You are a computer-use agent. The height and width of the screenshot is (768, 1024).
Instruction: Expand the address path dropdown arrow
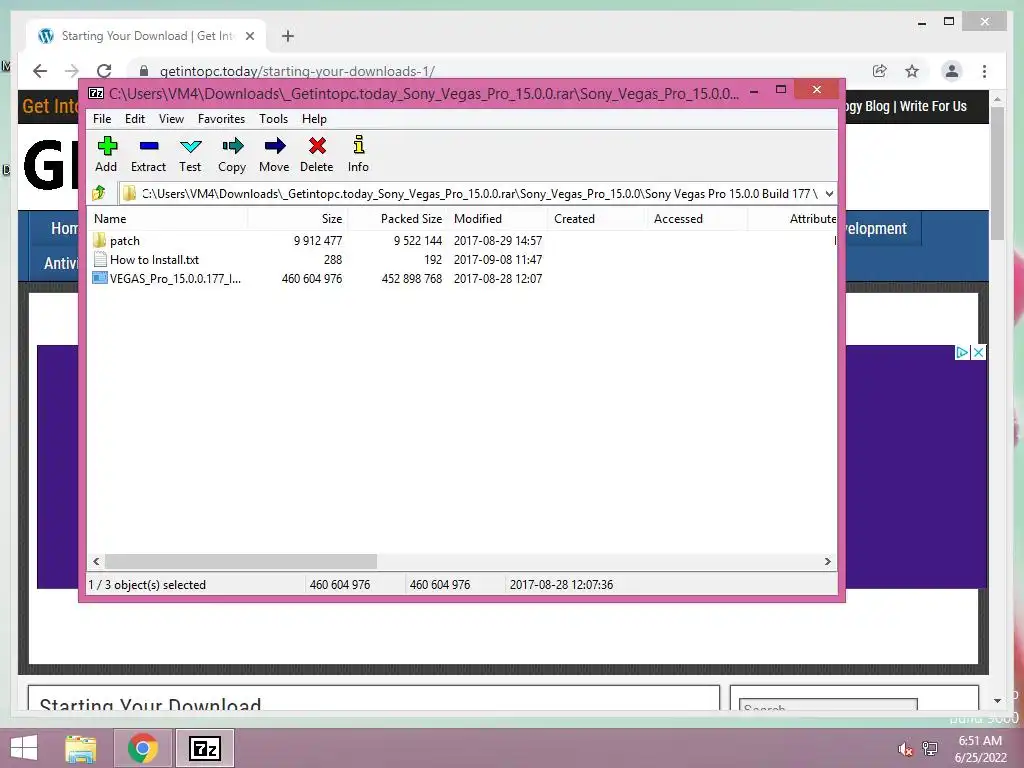coord(829,193)
